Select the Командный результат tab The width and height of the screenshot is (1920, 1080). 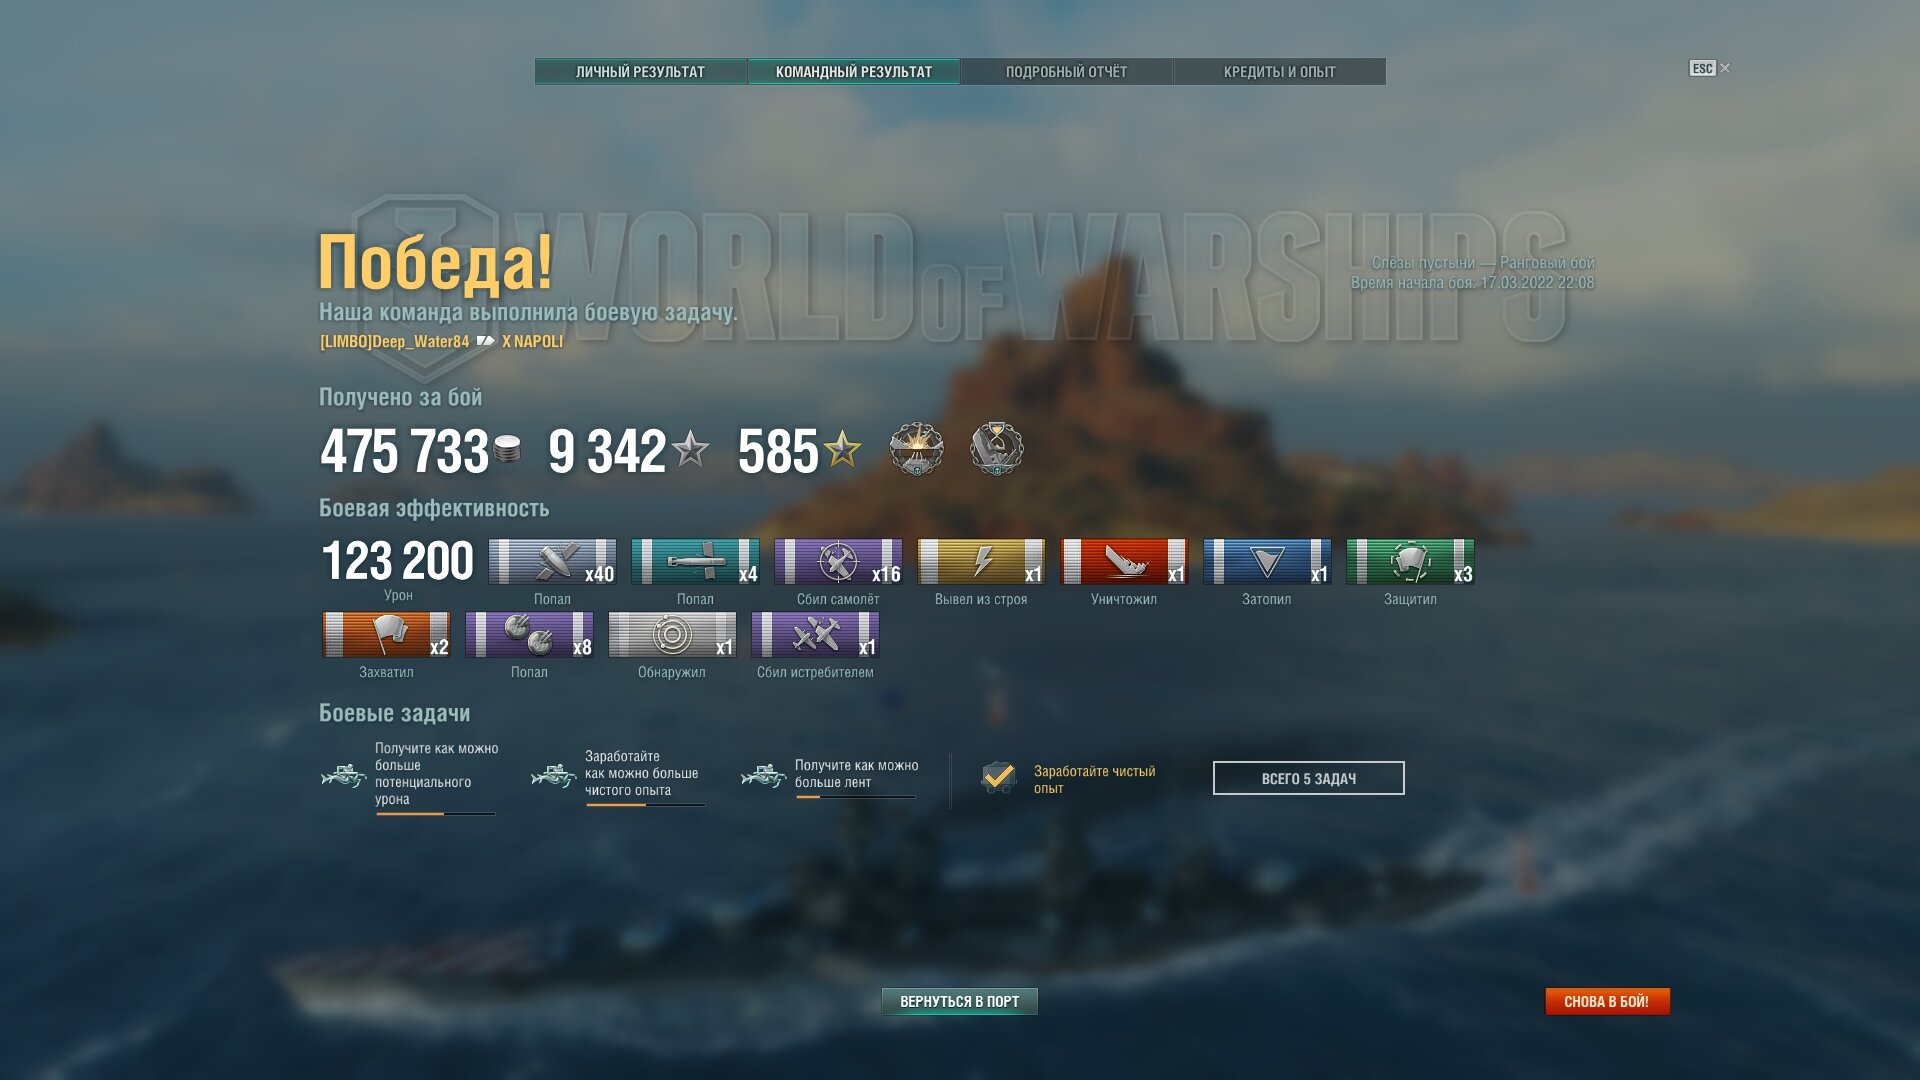pos(853,72)
